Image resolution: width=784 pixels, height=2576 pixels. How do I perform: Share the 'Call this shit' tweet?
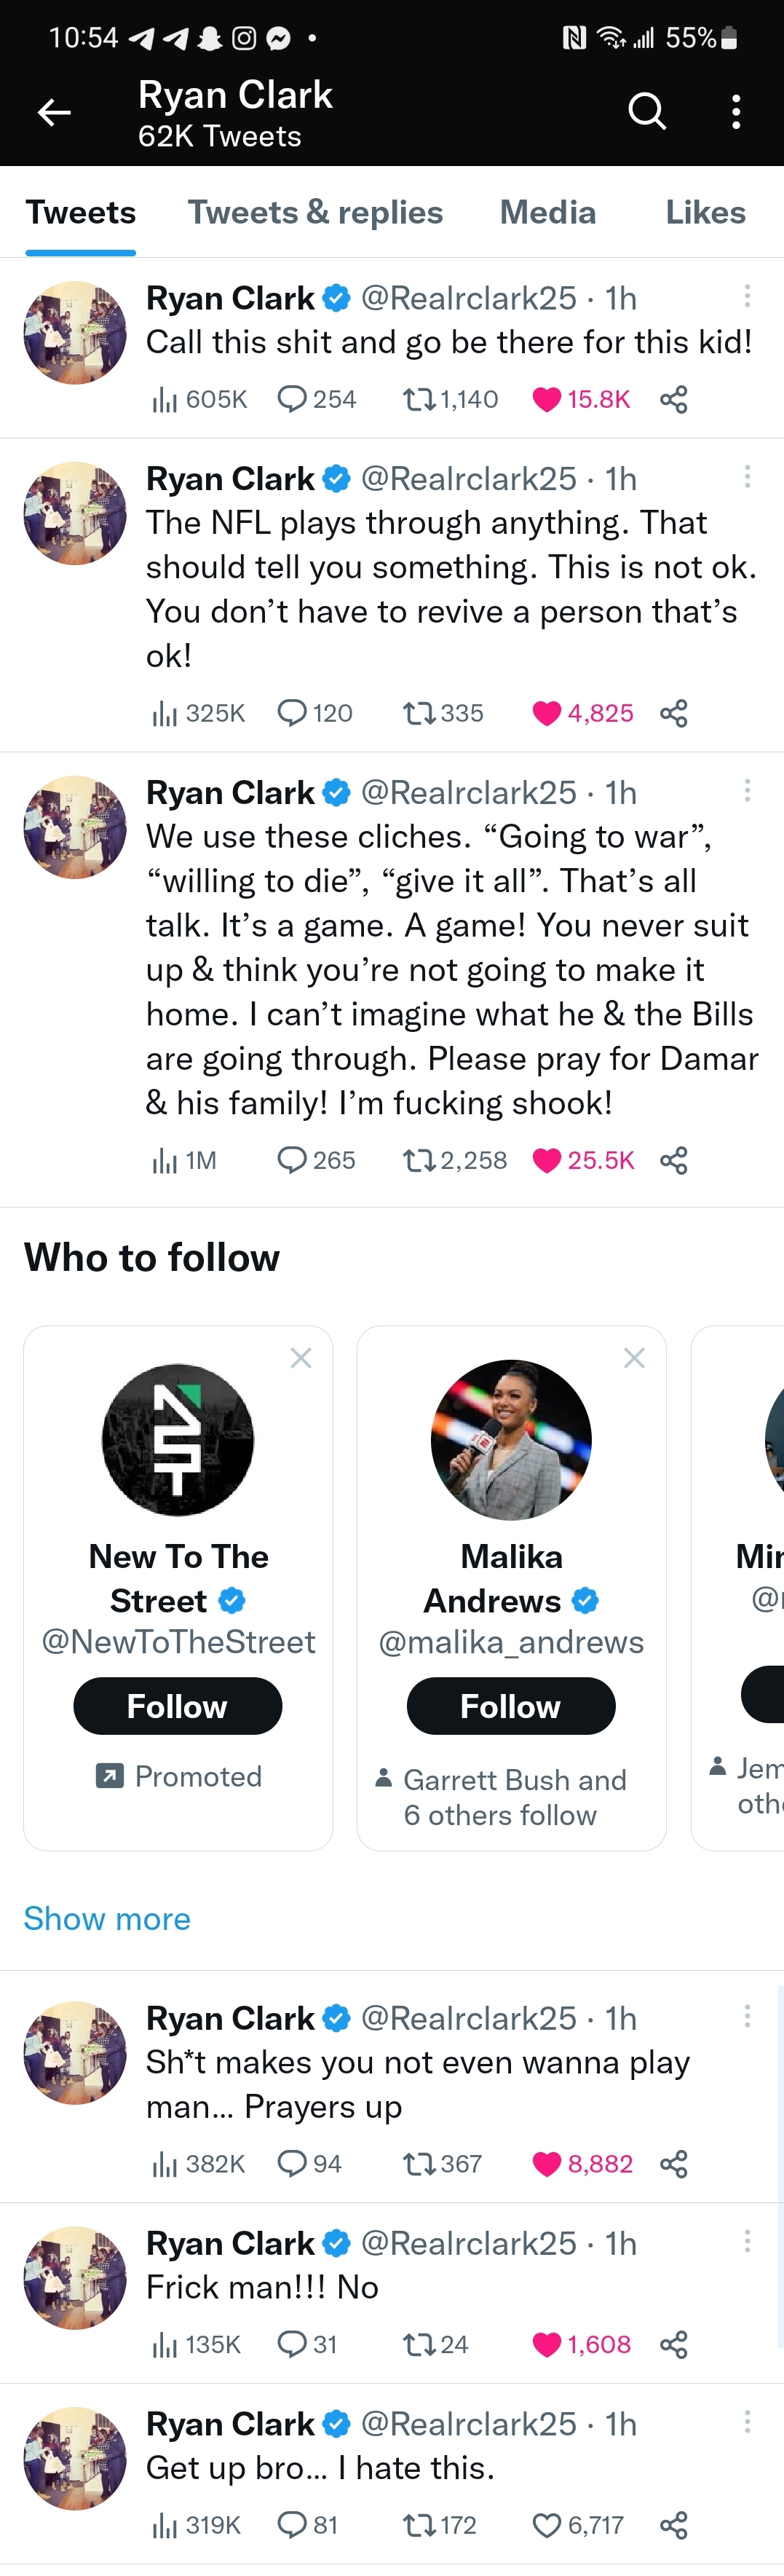[x=673, y=400]
